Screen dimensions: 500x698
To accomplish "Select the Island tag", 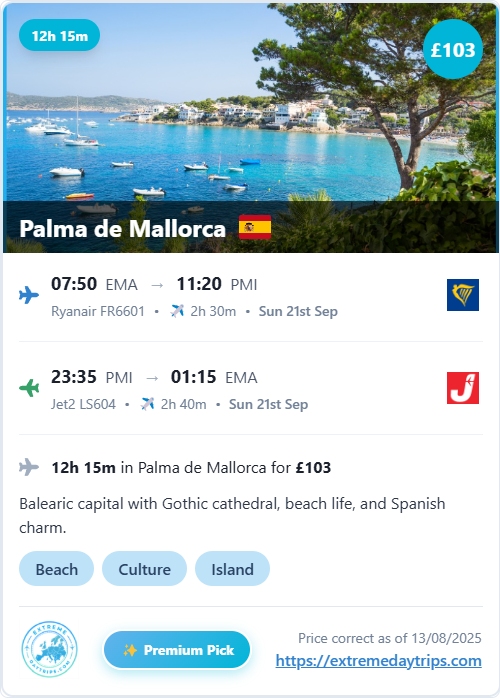I will [232, 569].
